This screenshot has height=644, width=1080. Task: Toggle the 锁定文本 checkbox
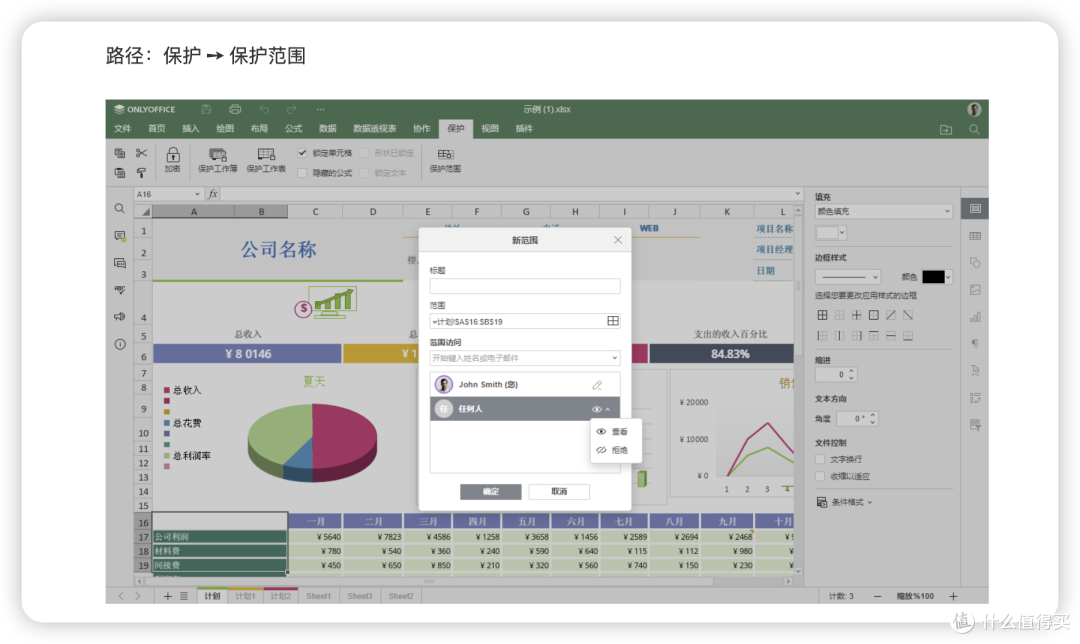point(364,173)
